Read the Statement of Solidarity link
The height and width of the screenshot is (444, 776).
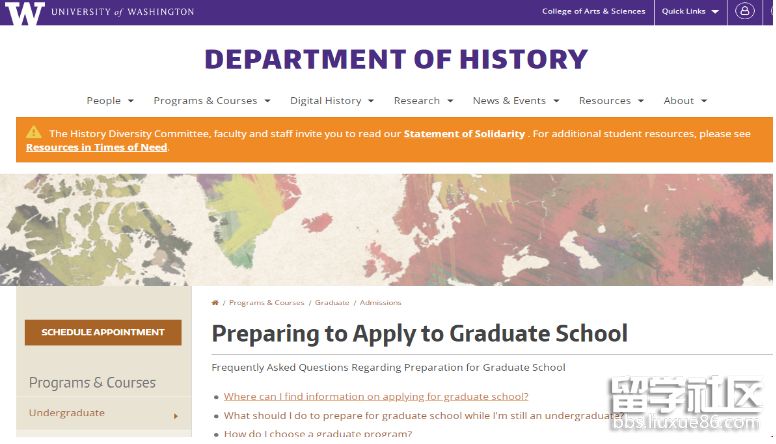[464, 134]
